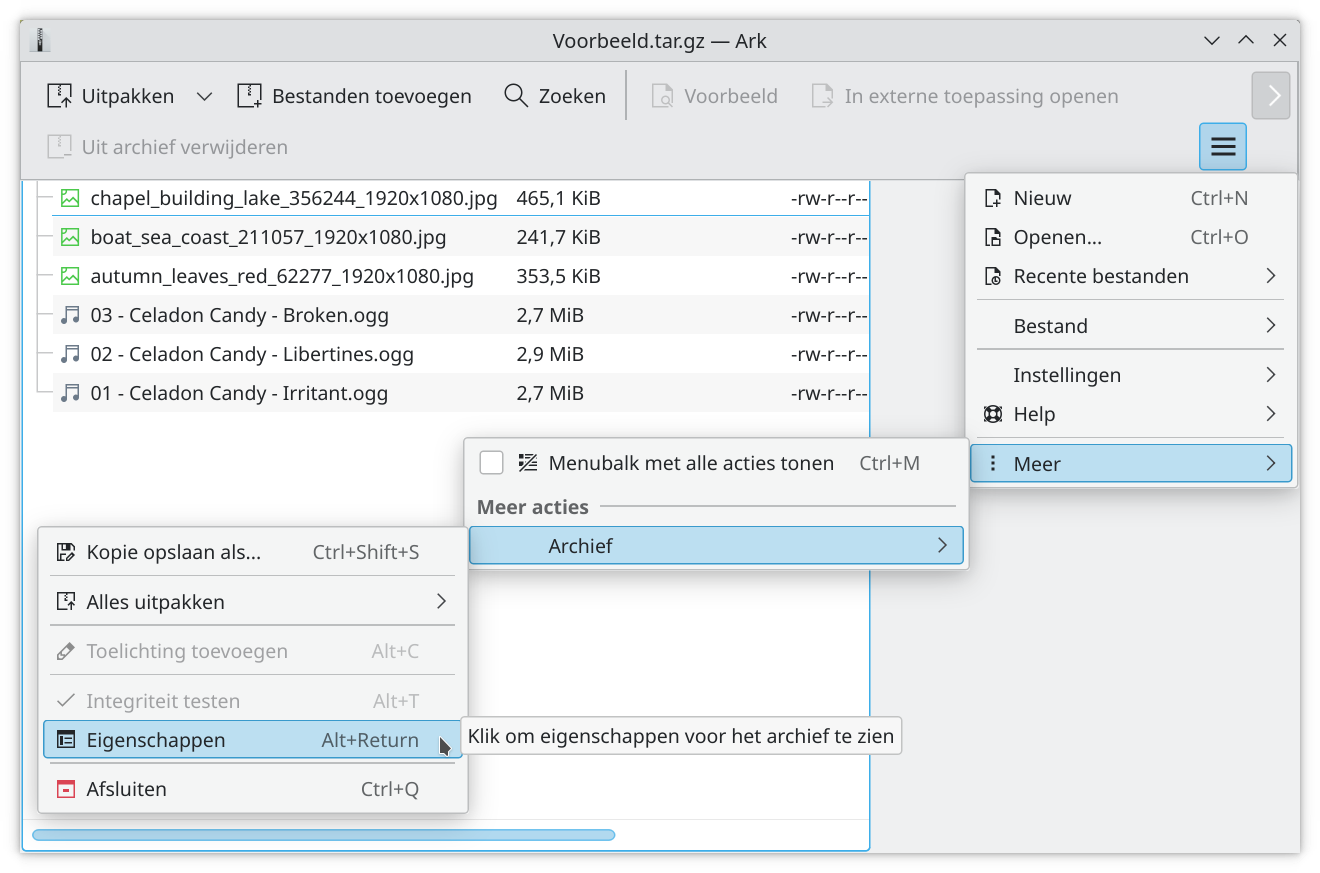Select boat_sea_coast_211057_1920x1080.jpg file
The width and height of the screenshot is (1320, 873).
click(x=268, y=237)
